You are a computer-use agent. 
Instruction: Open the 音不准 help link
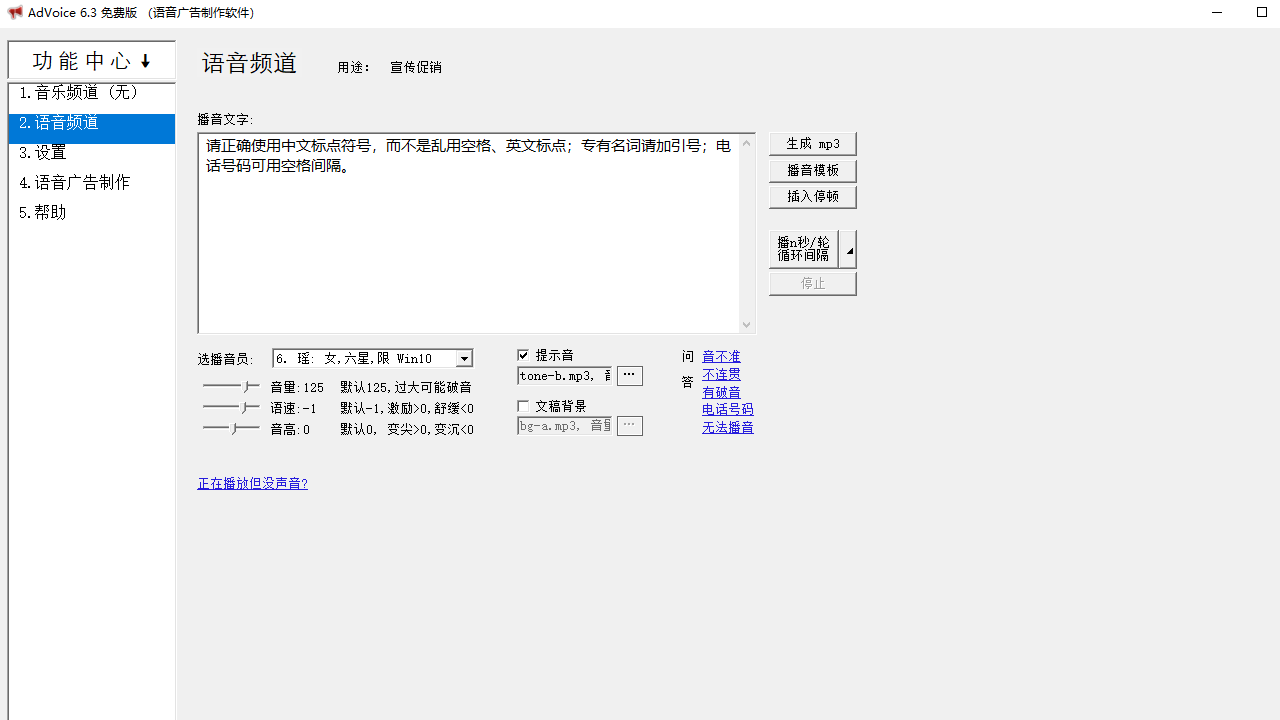(x=721, y=357)
